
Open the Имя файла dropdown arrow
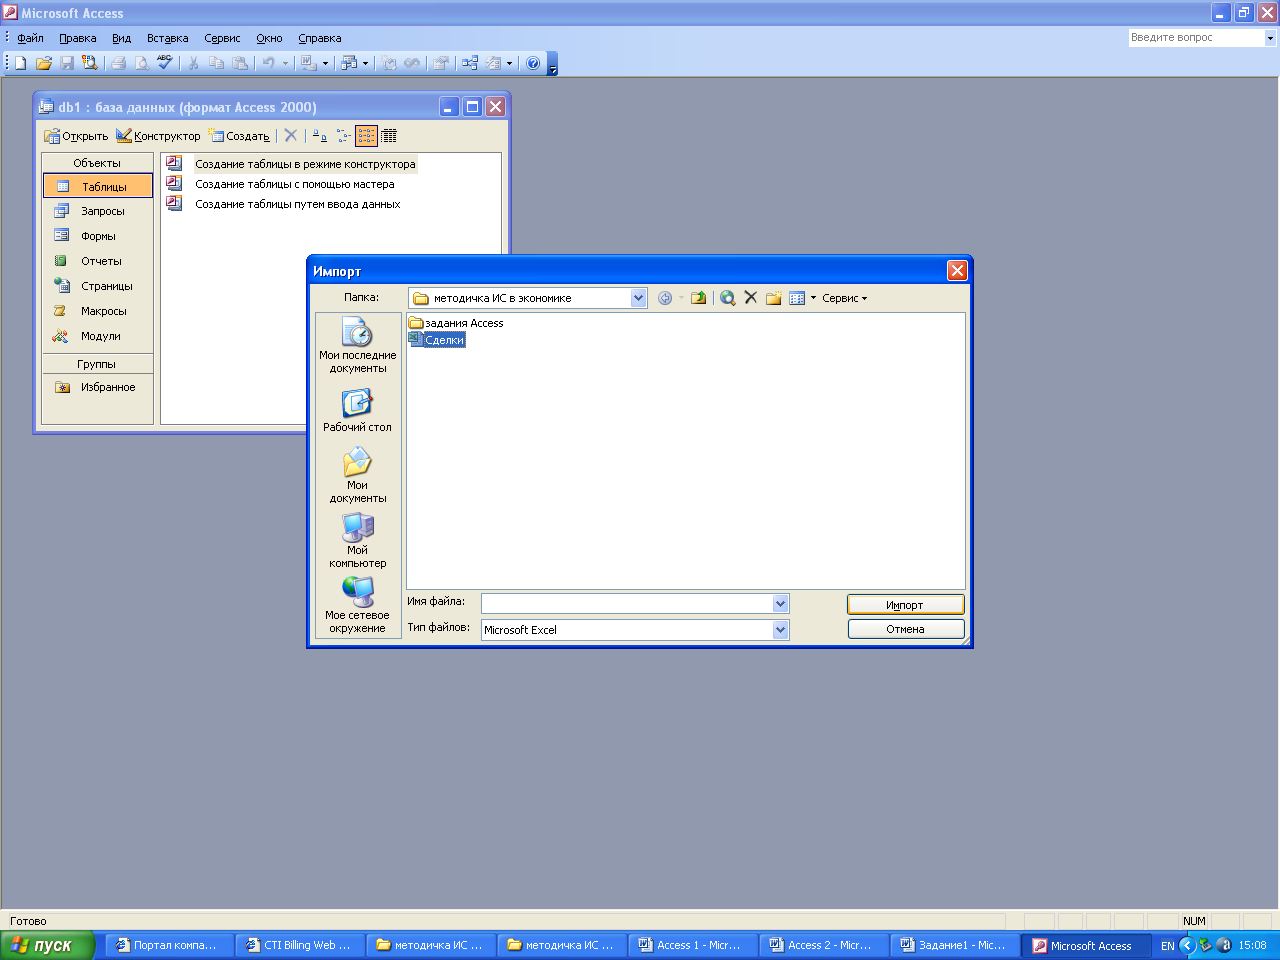tap(781, 603)
